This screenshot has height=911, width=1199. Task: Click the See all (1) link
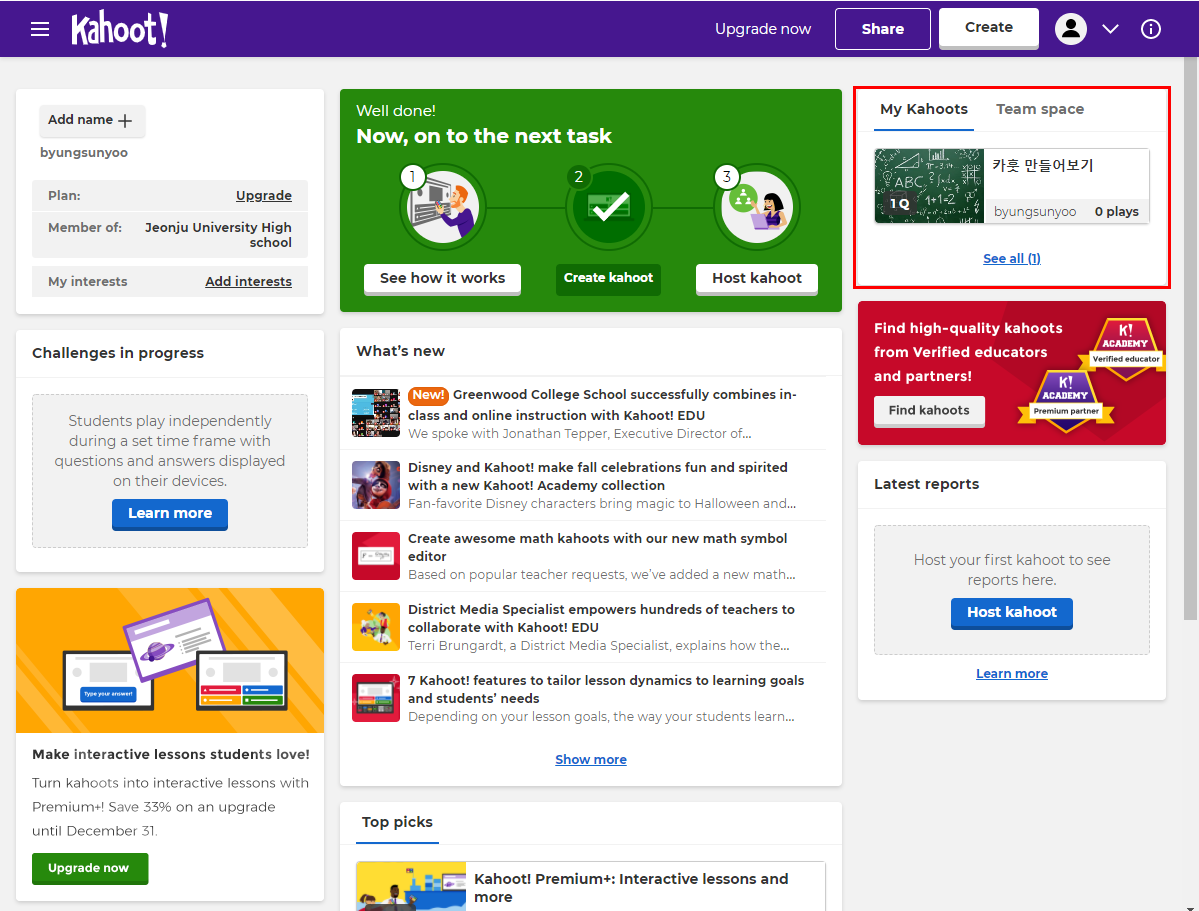tap(1012, 259)
